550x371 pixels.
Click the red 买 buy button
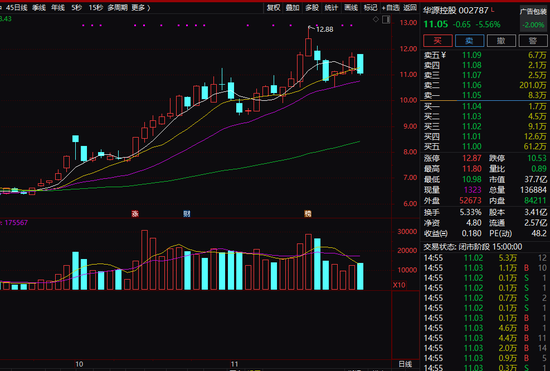(x=438, y=41)
